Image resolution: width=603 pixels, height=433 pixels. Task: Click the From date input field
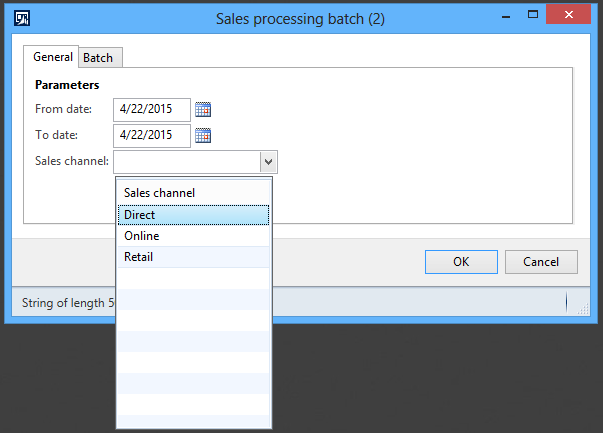(x=152, y=109)
